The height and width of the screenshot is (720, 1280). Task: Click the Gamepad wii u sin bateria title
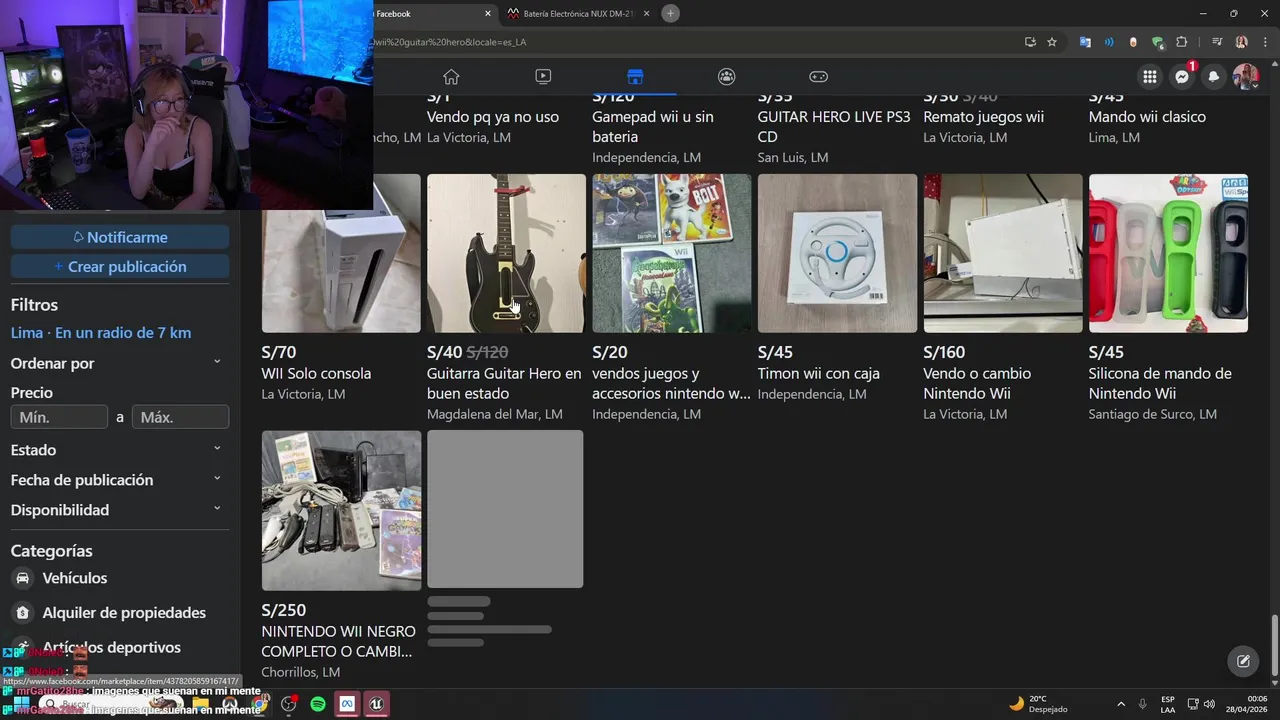(653, 127)
